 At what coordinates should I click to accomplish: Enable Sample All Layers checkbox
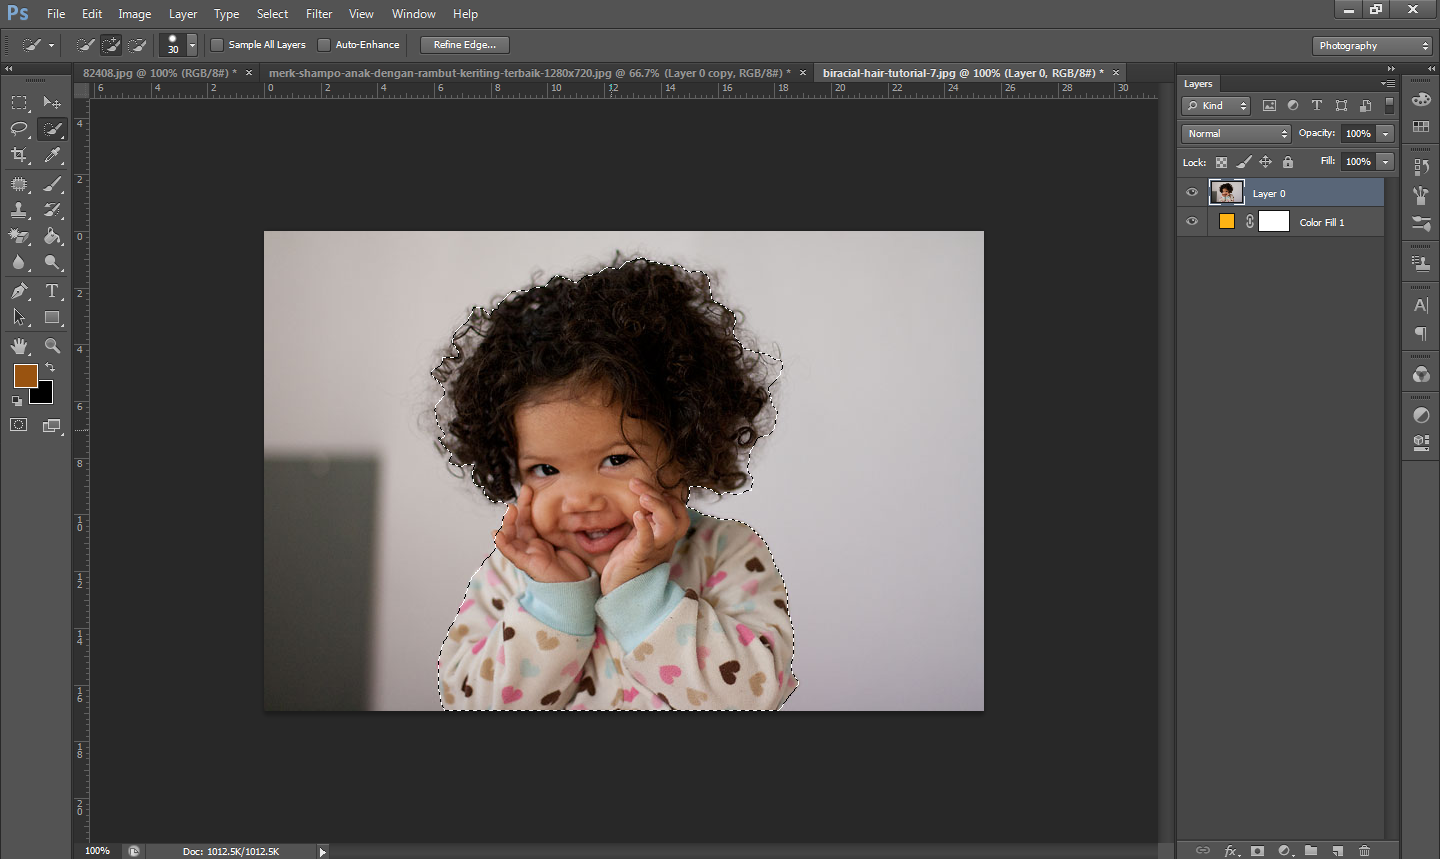217,45
